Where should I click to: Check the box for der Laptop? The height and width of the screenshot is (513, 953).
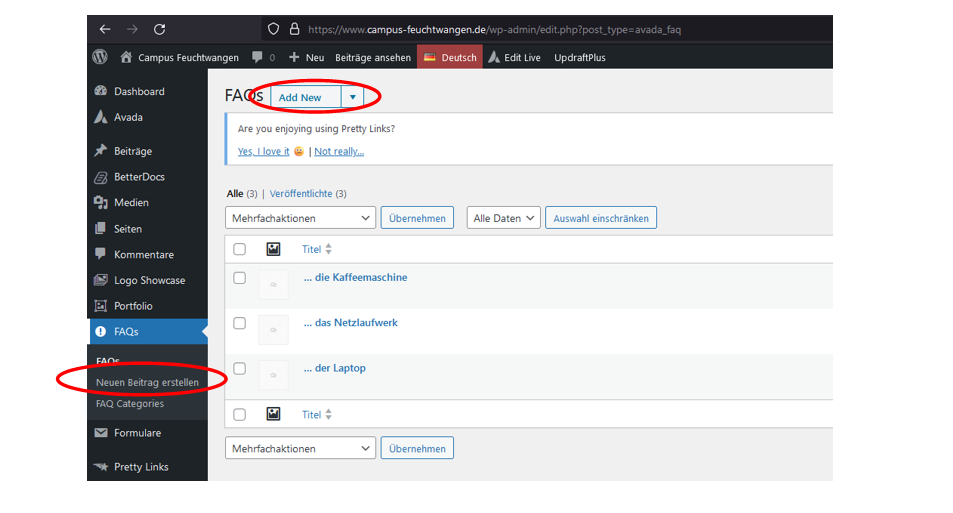239,368
